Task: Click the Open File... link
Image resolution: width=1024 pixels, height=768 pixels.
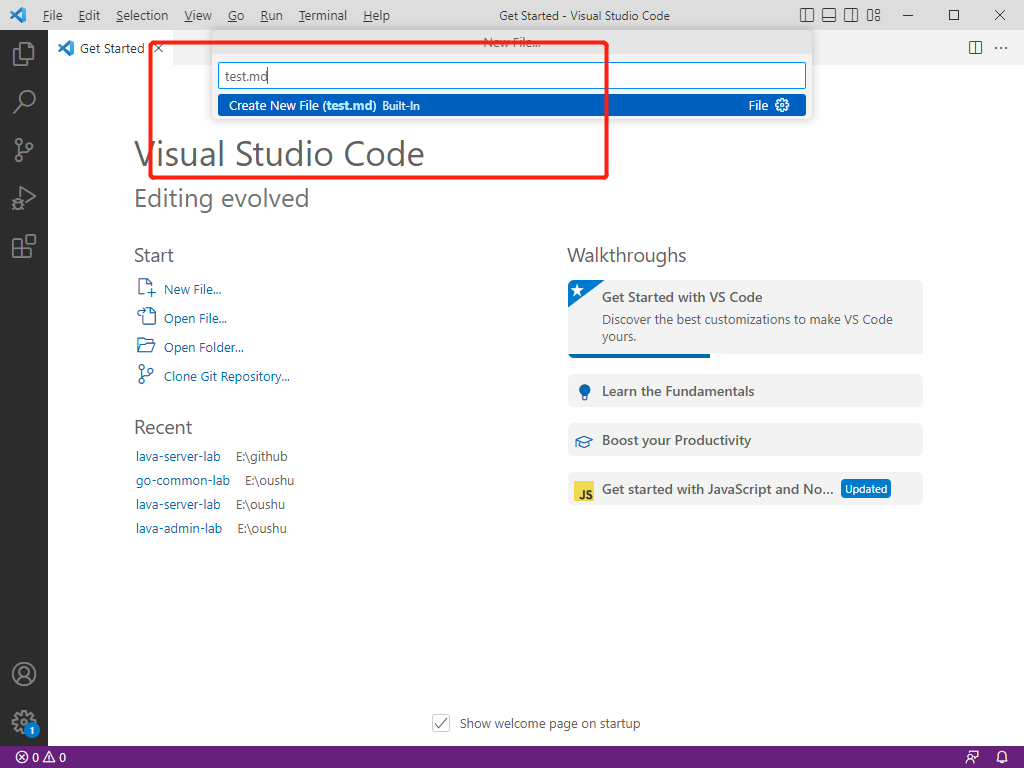Action: [195, 318]
